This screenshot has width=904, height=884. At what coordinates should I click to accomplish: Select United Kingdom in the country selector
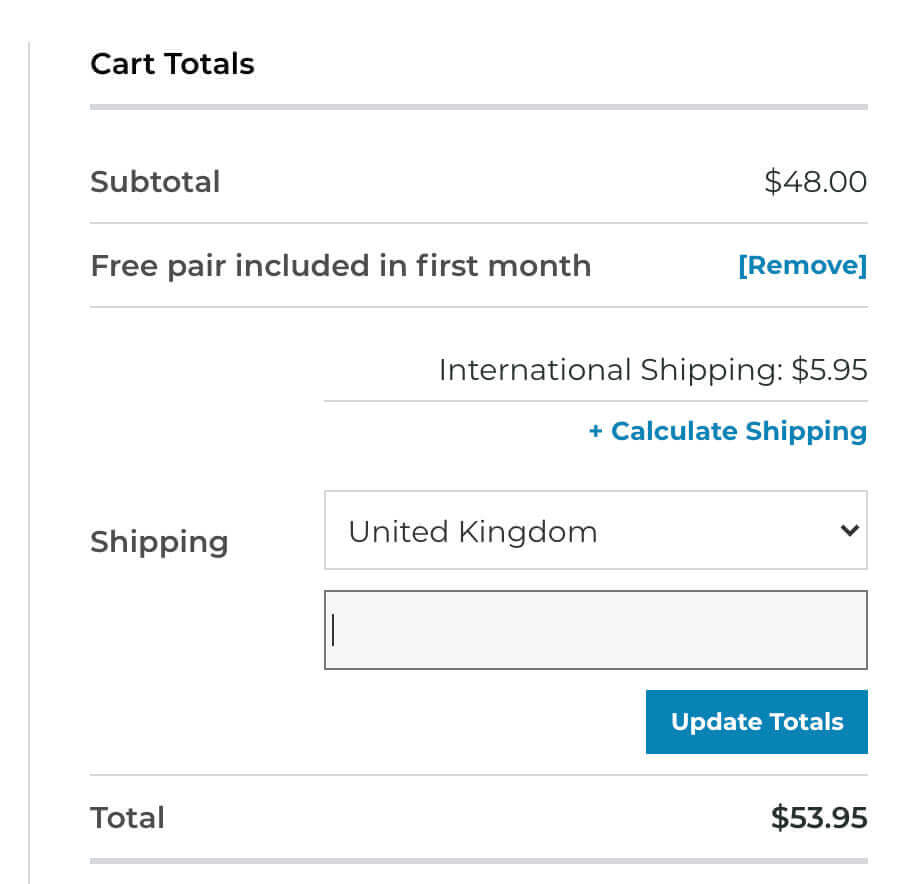click(x=596, y=531)
